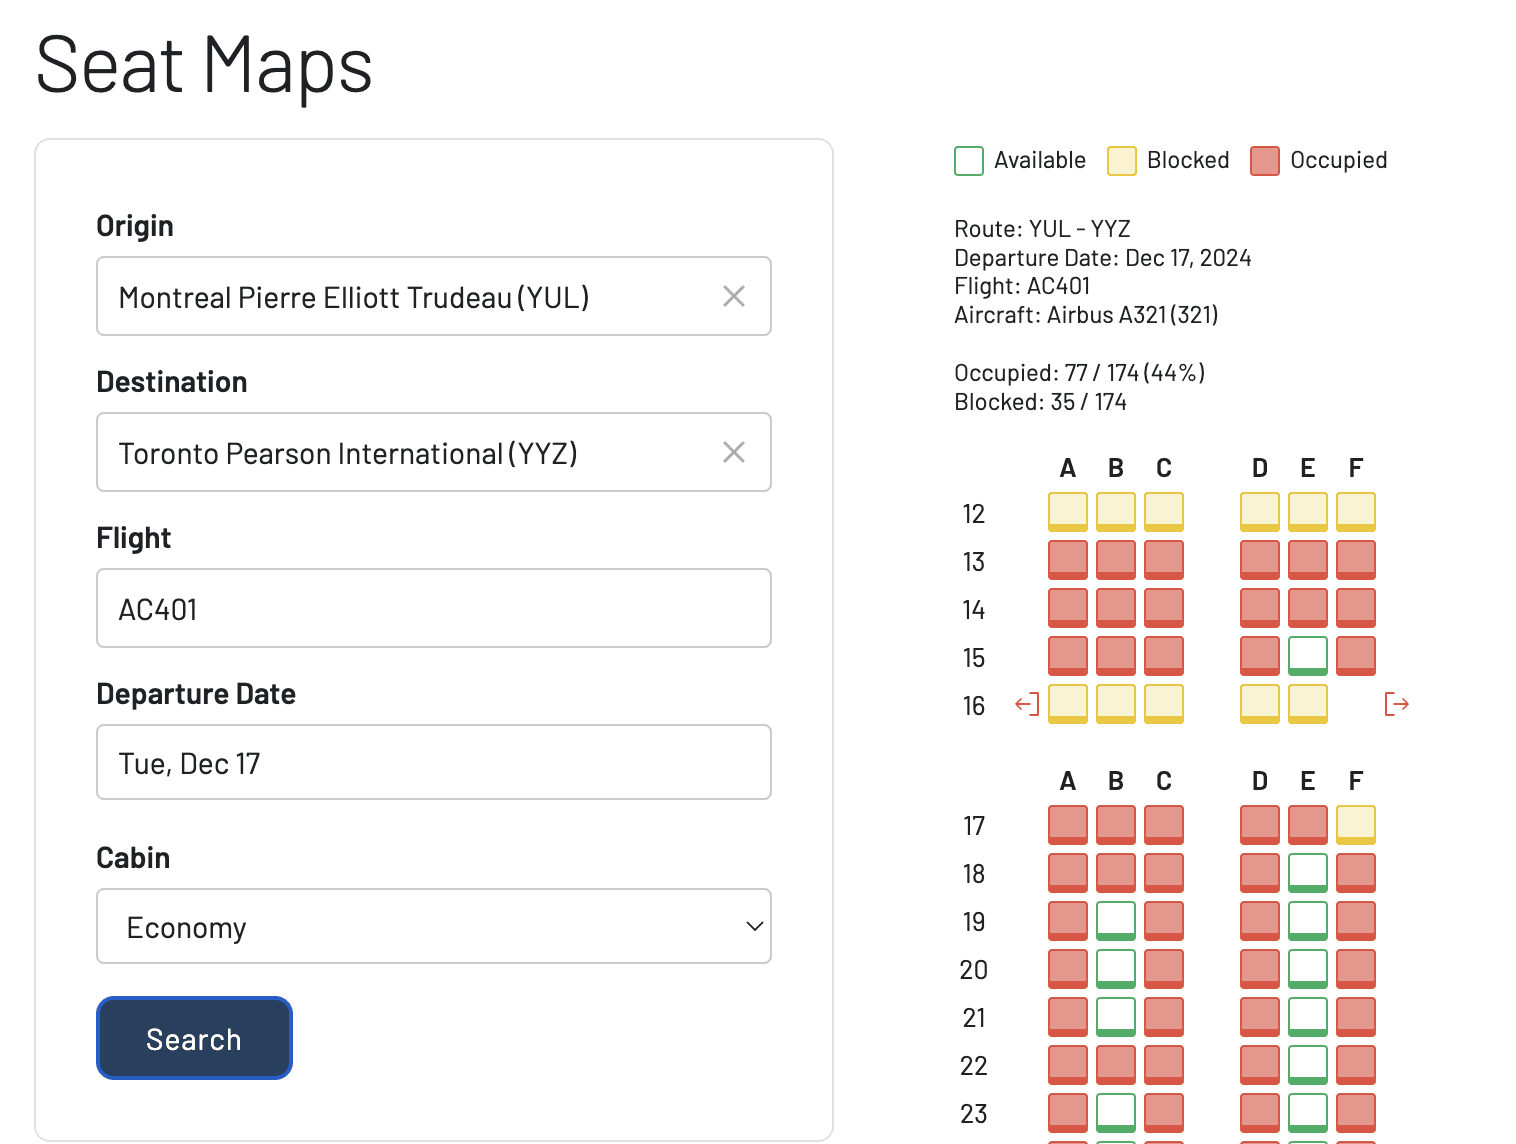Select available seat 23B
Image resolution: width=1516 pixels, height=1144 pixels.
(1116, 1112)
